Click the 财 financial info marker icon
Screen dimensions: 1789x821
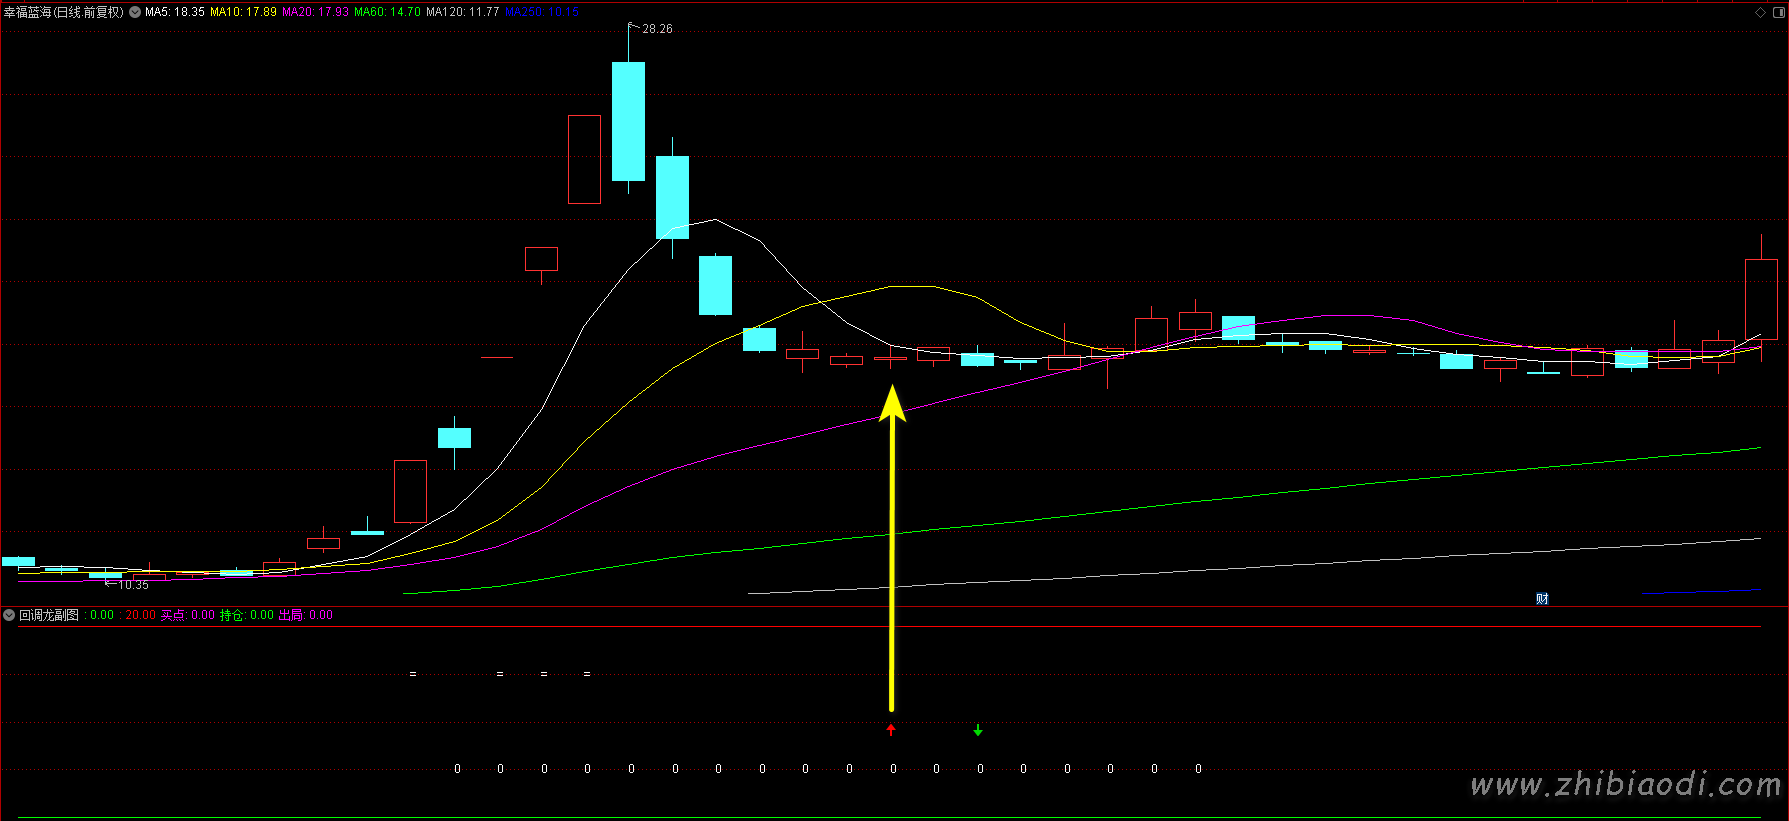(x=1542, y=599)
